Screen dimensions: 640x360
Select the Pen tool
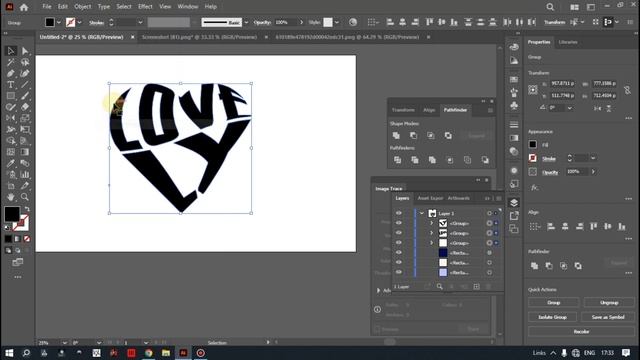[11, 73]
